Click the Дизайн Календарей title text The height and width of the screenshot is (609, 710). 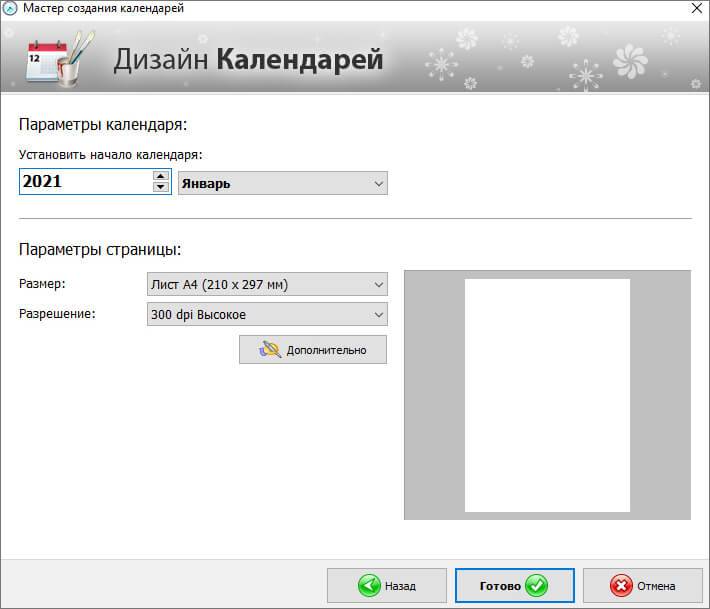coord(248,59)
